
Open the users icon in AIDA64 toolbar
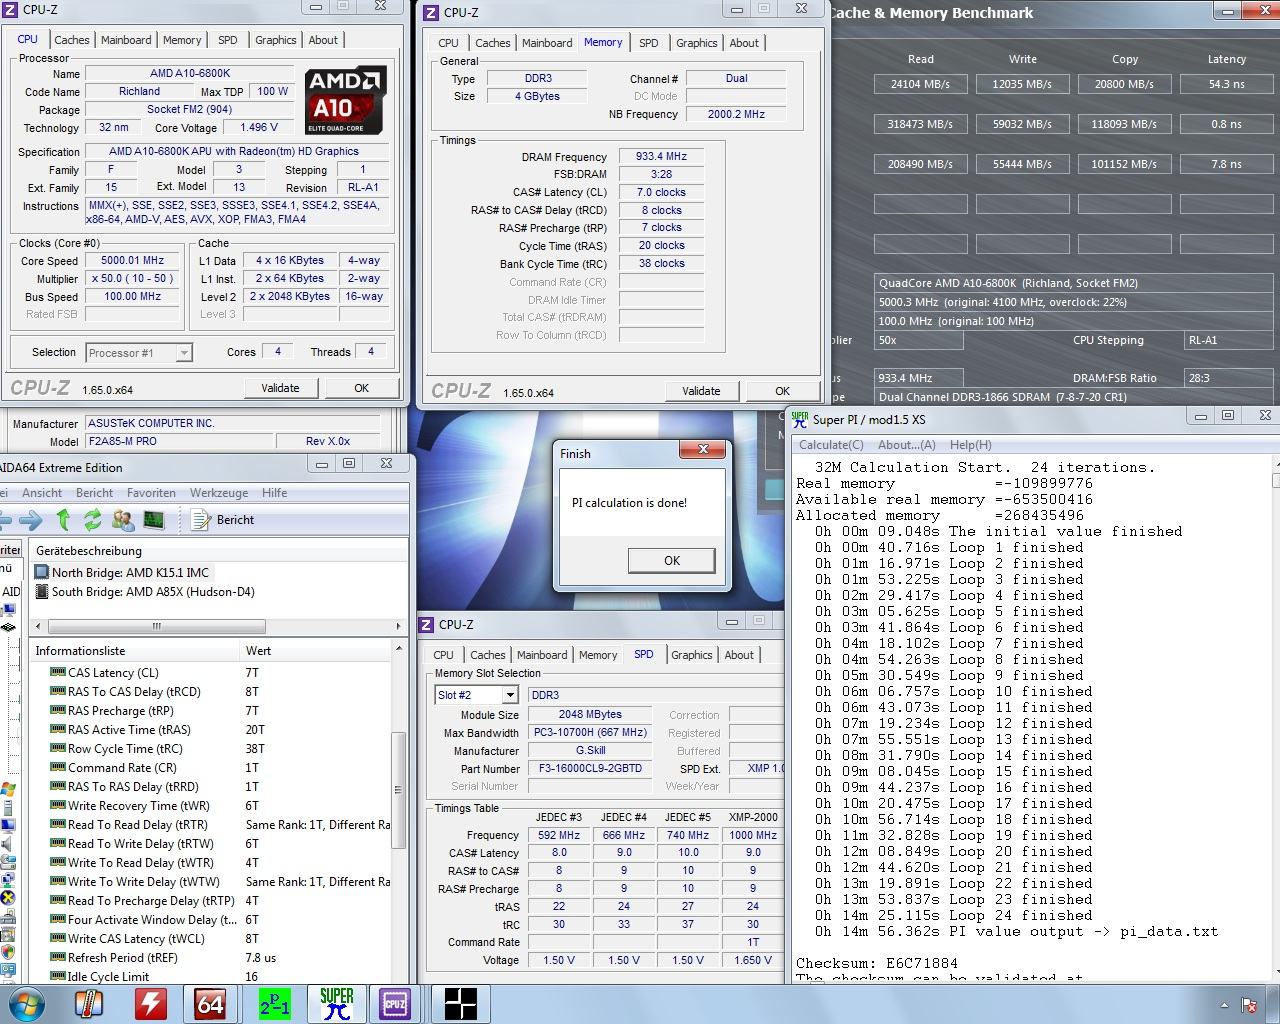click(123, 520)
